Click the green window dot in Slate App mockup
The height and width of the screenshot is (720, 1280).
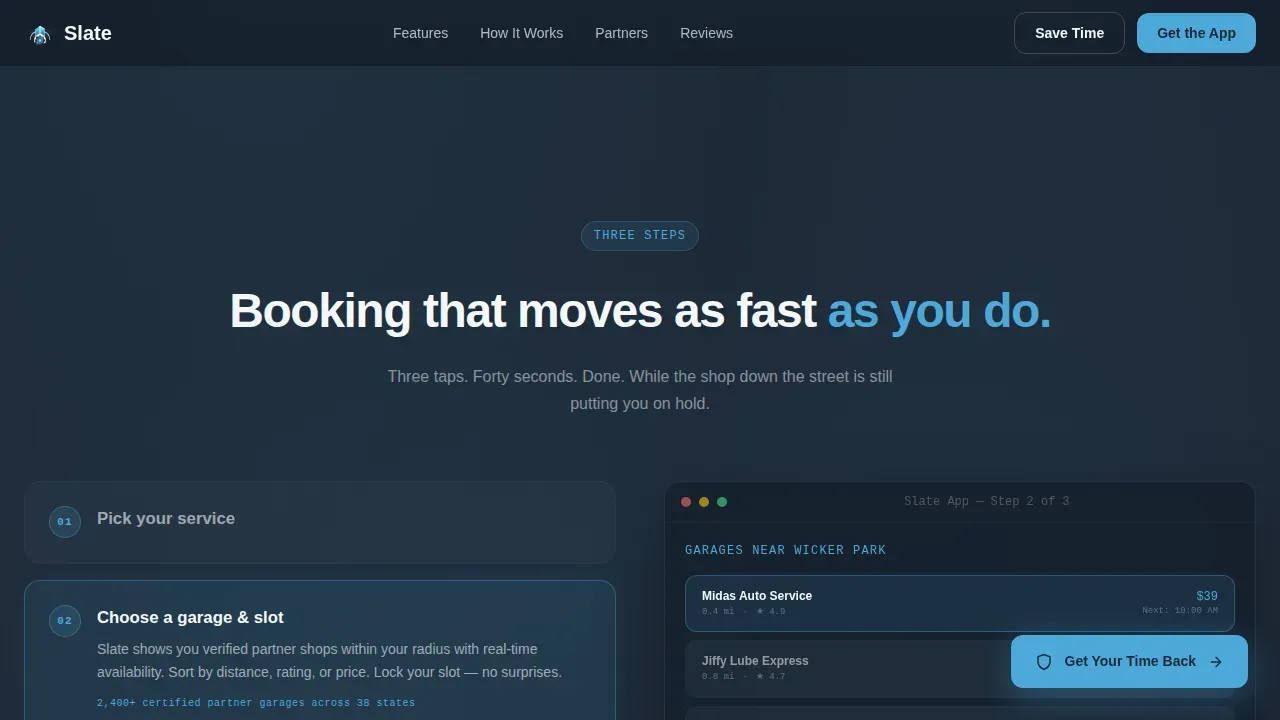click(x=722, y=502)
